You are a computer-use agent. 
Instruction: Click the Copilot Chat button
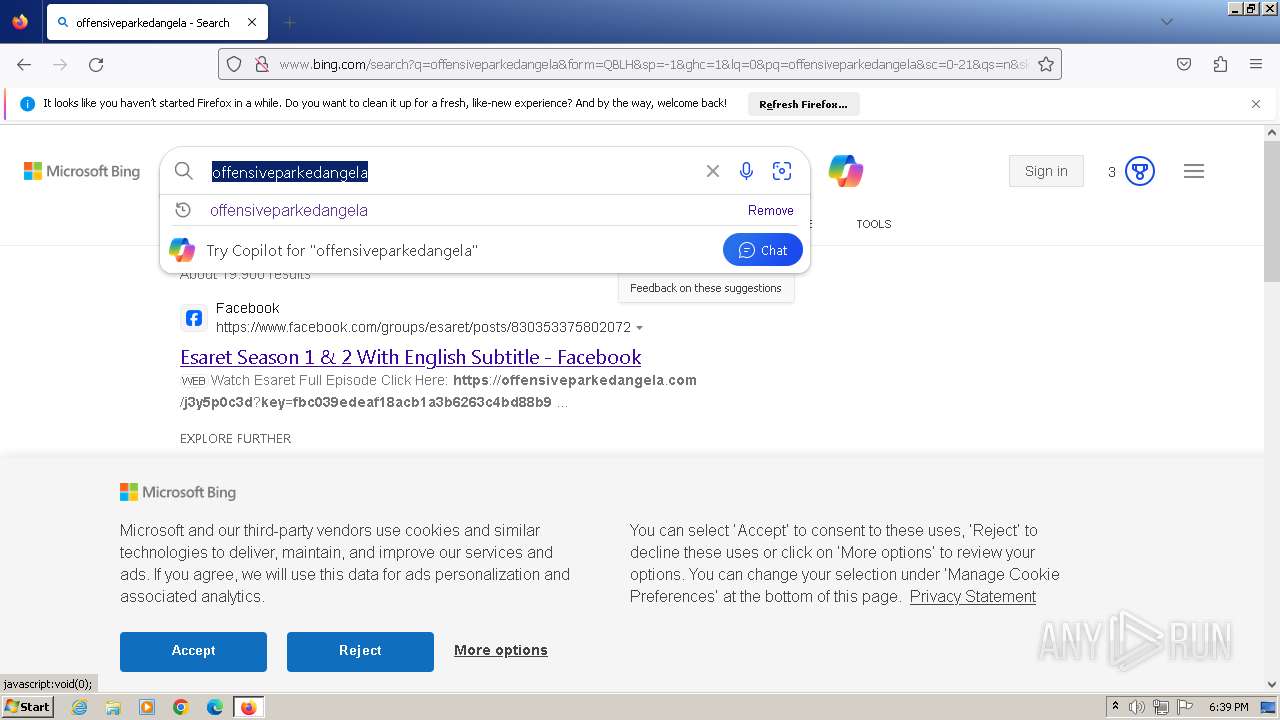[x=763, y=250]
